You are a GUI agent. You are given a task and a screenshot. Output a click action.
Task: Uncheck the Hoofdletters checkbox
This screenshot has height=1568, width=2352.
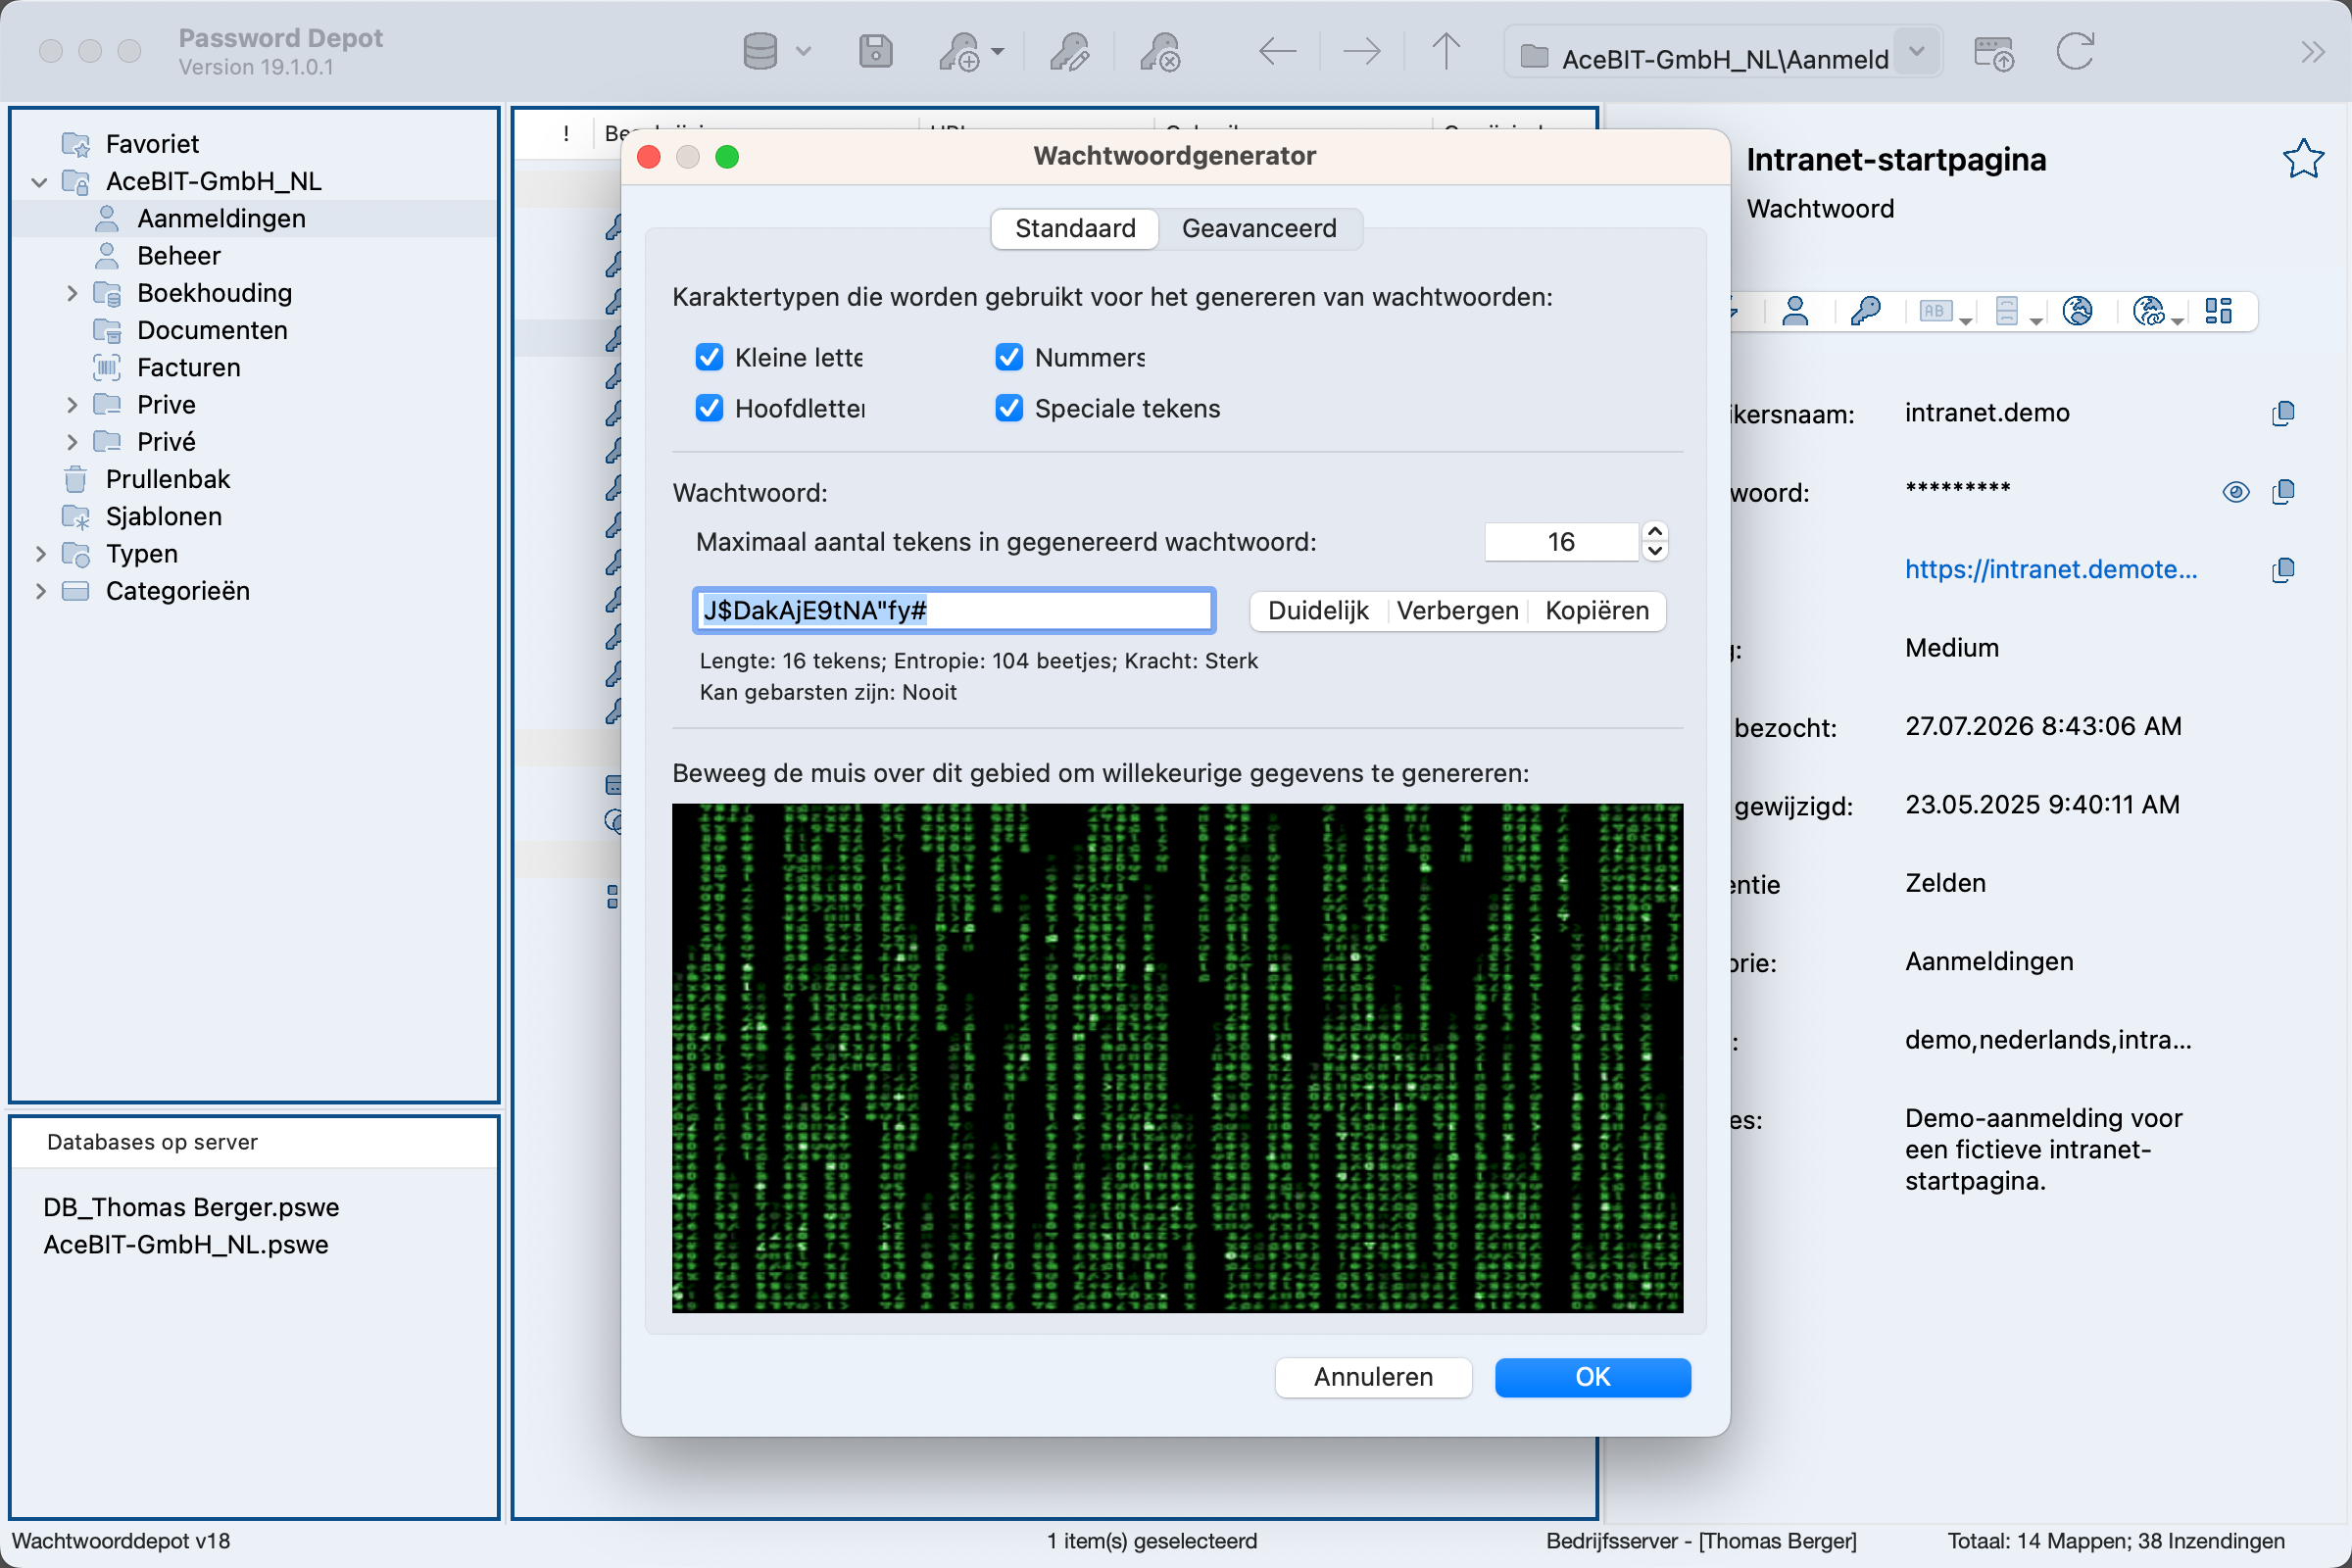pyautogui.click(x=709, y=408)
